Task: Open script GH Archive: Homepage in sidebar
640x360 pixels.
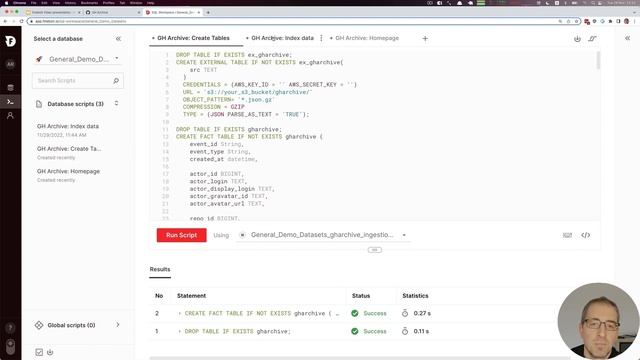Action: pos(68,171)
